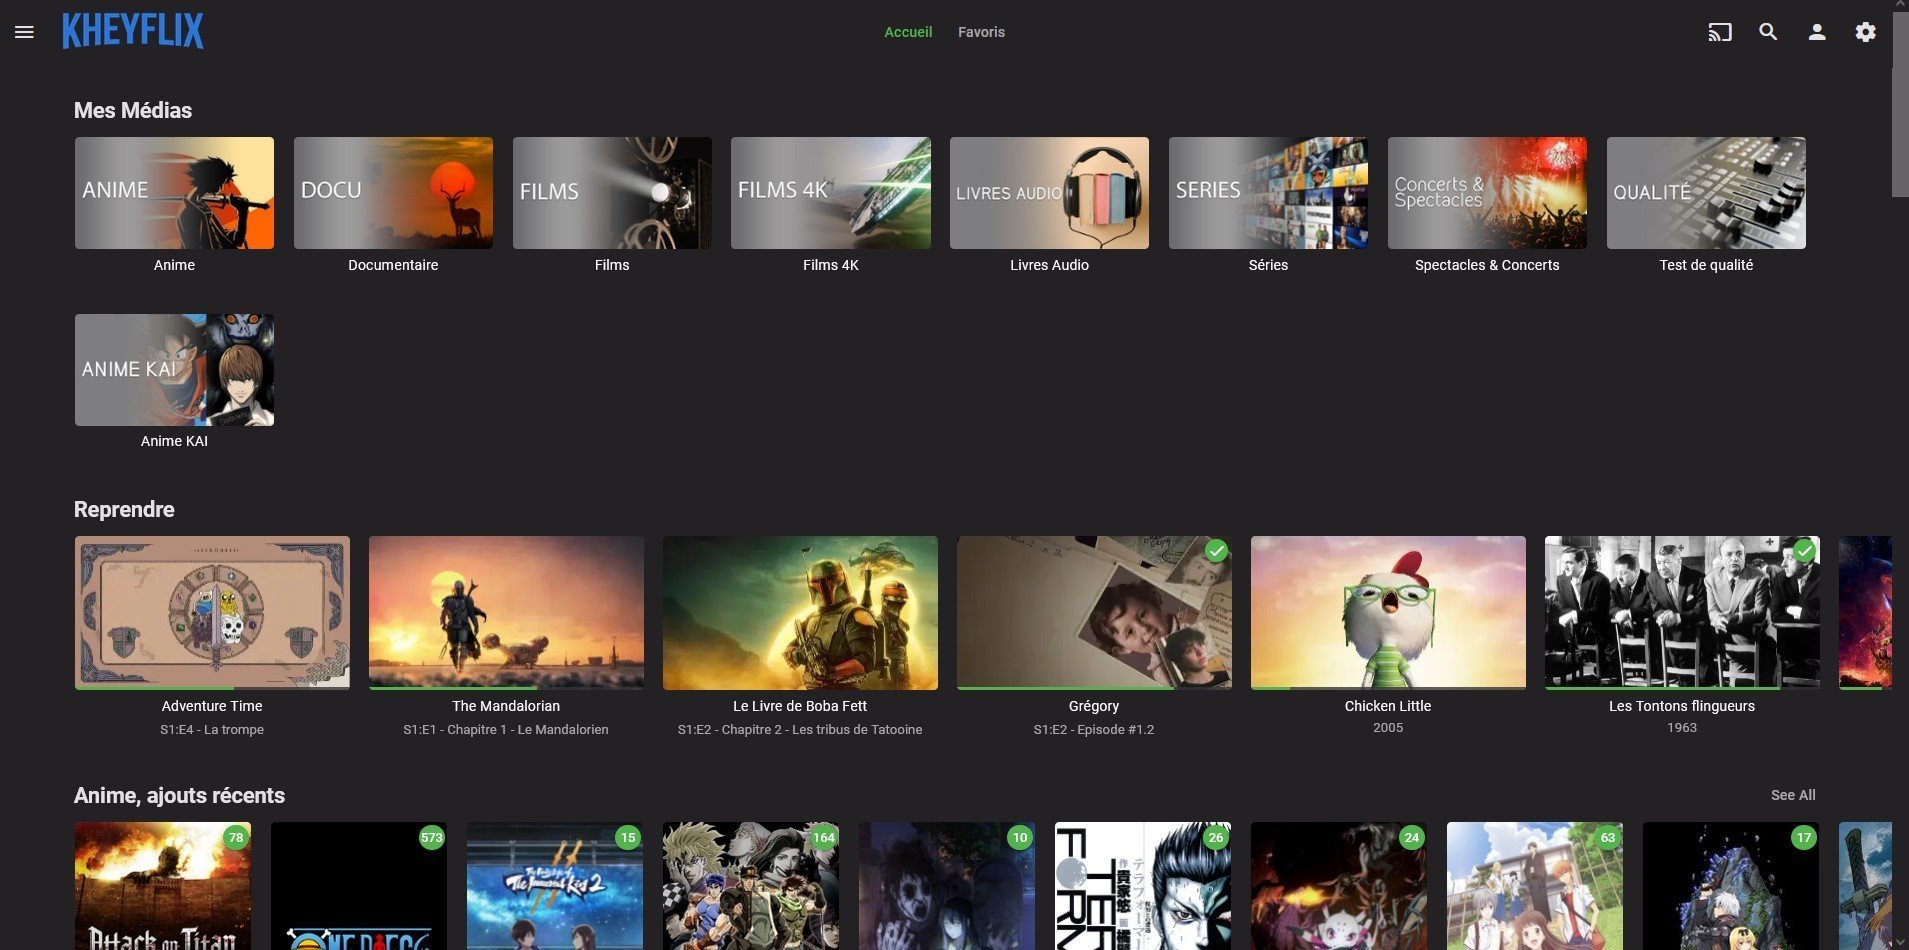
Task: Resume Les Tontons flingueurs thumbnail
Action: click(x=1682, y=612)
